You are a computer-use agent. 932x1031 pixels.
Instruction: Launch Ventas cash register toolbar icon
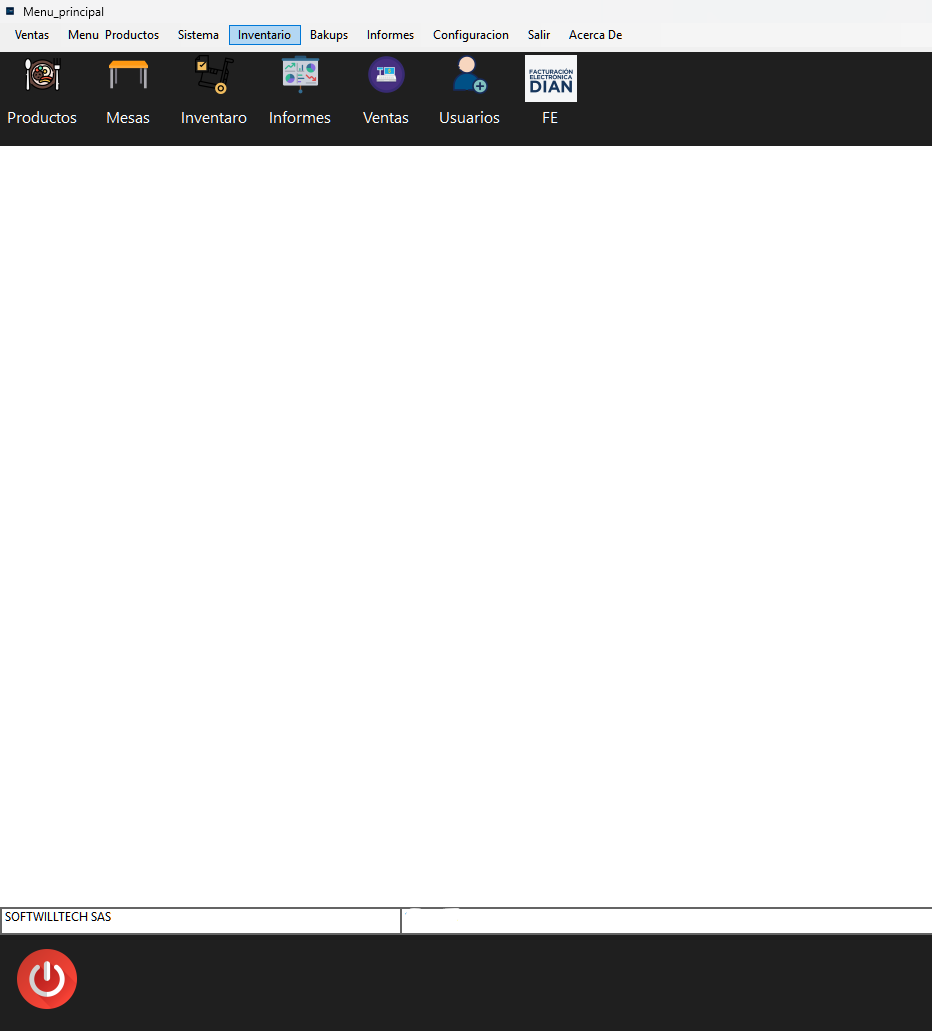click(x=386, y=76)
